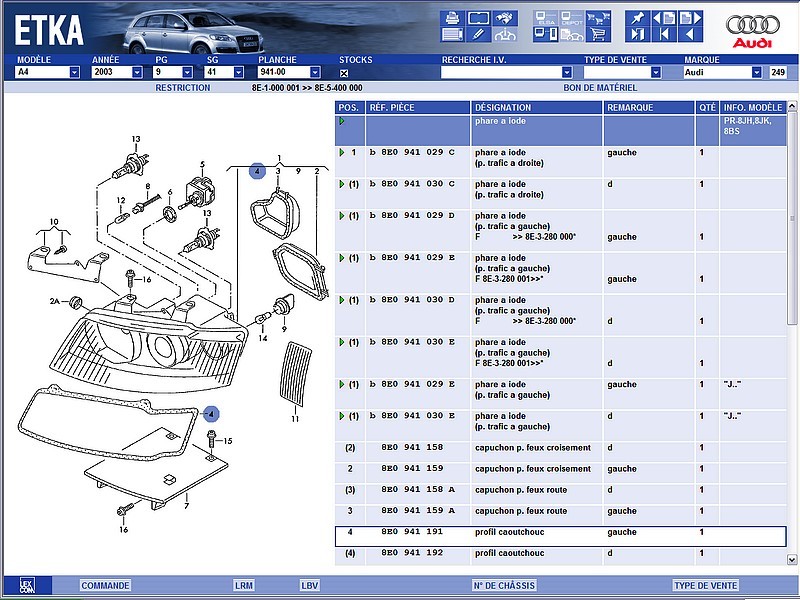
Task: Click the COMMANDE button in bottom bar
Action: click(x=105, y=586)
